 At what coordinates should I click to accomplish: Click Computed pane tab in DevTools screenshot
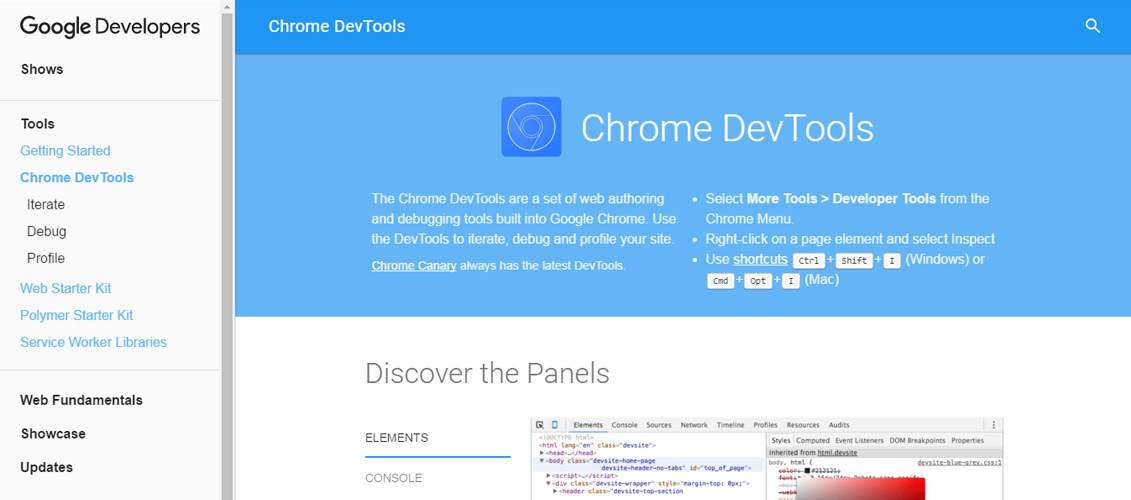[813, 440]
